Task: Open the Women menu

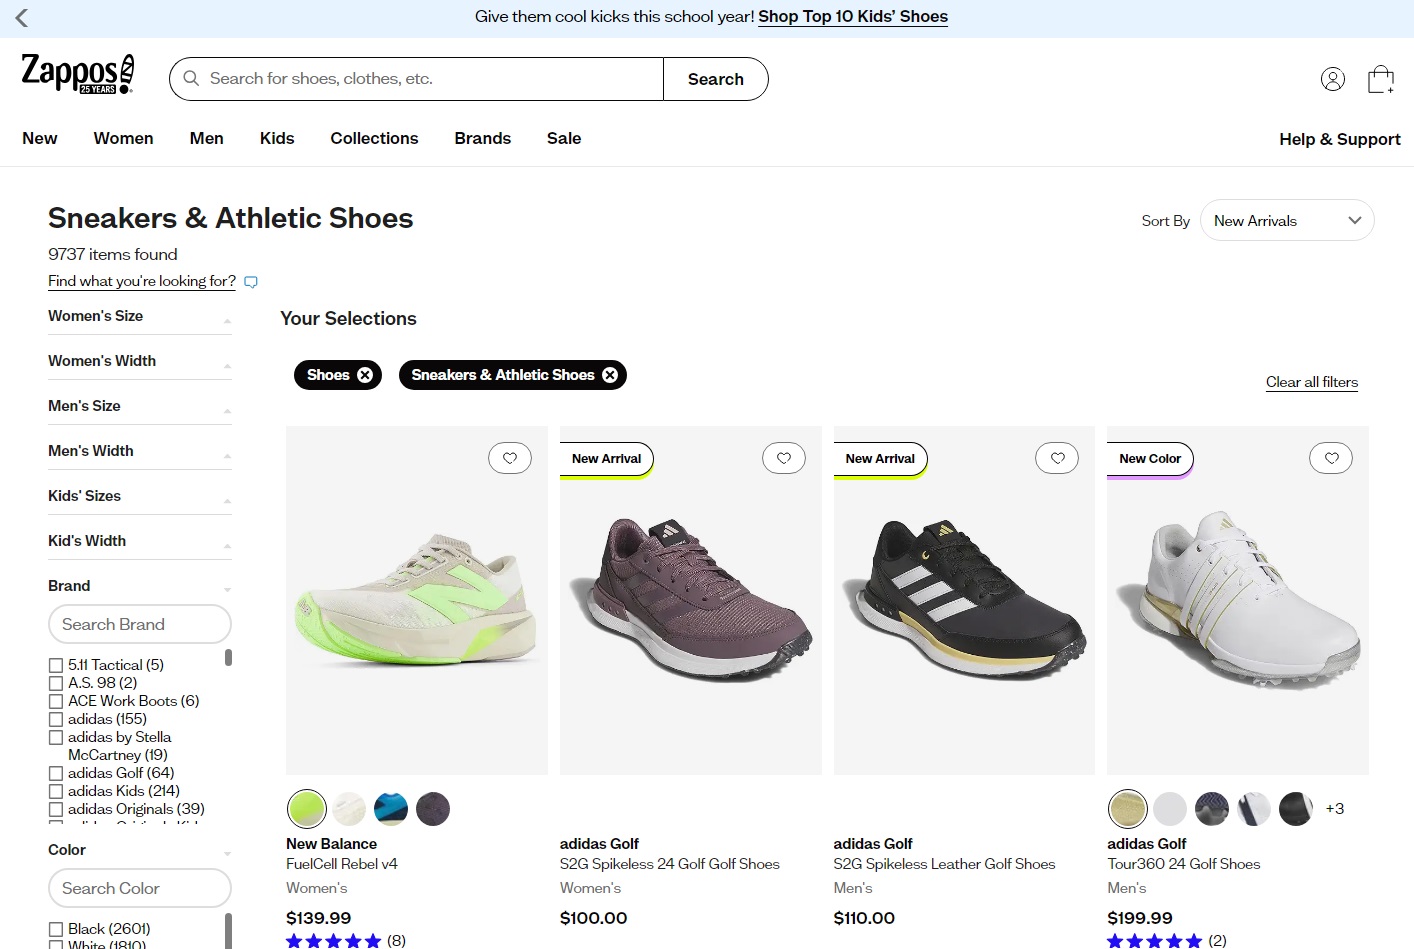Action: click(124, 138)
